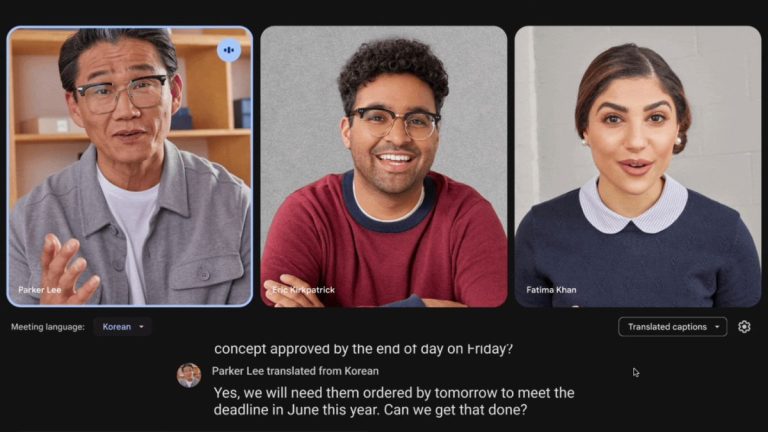Select Parker Lee's video tile

tap(130, 167)
